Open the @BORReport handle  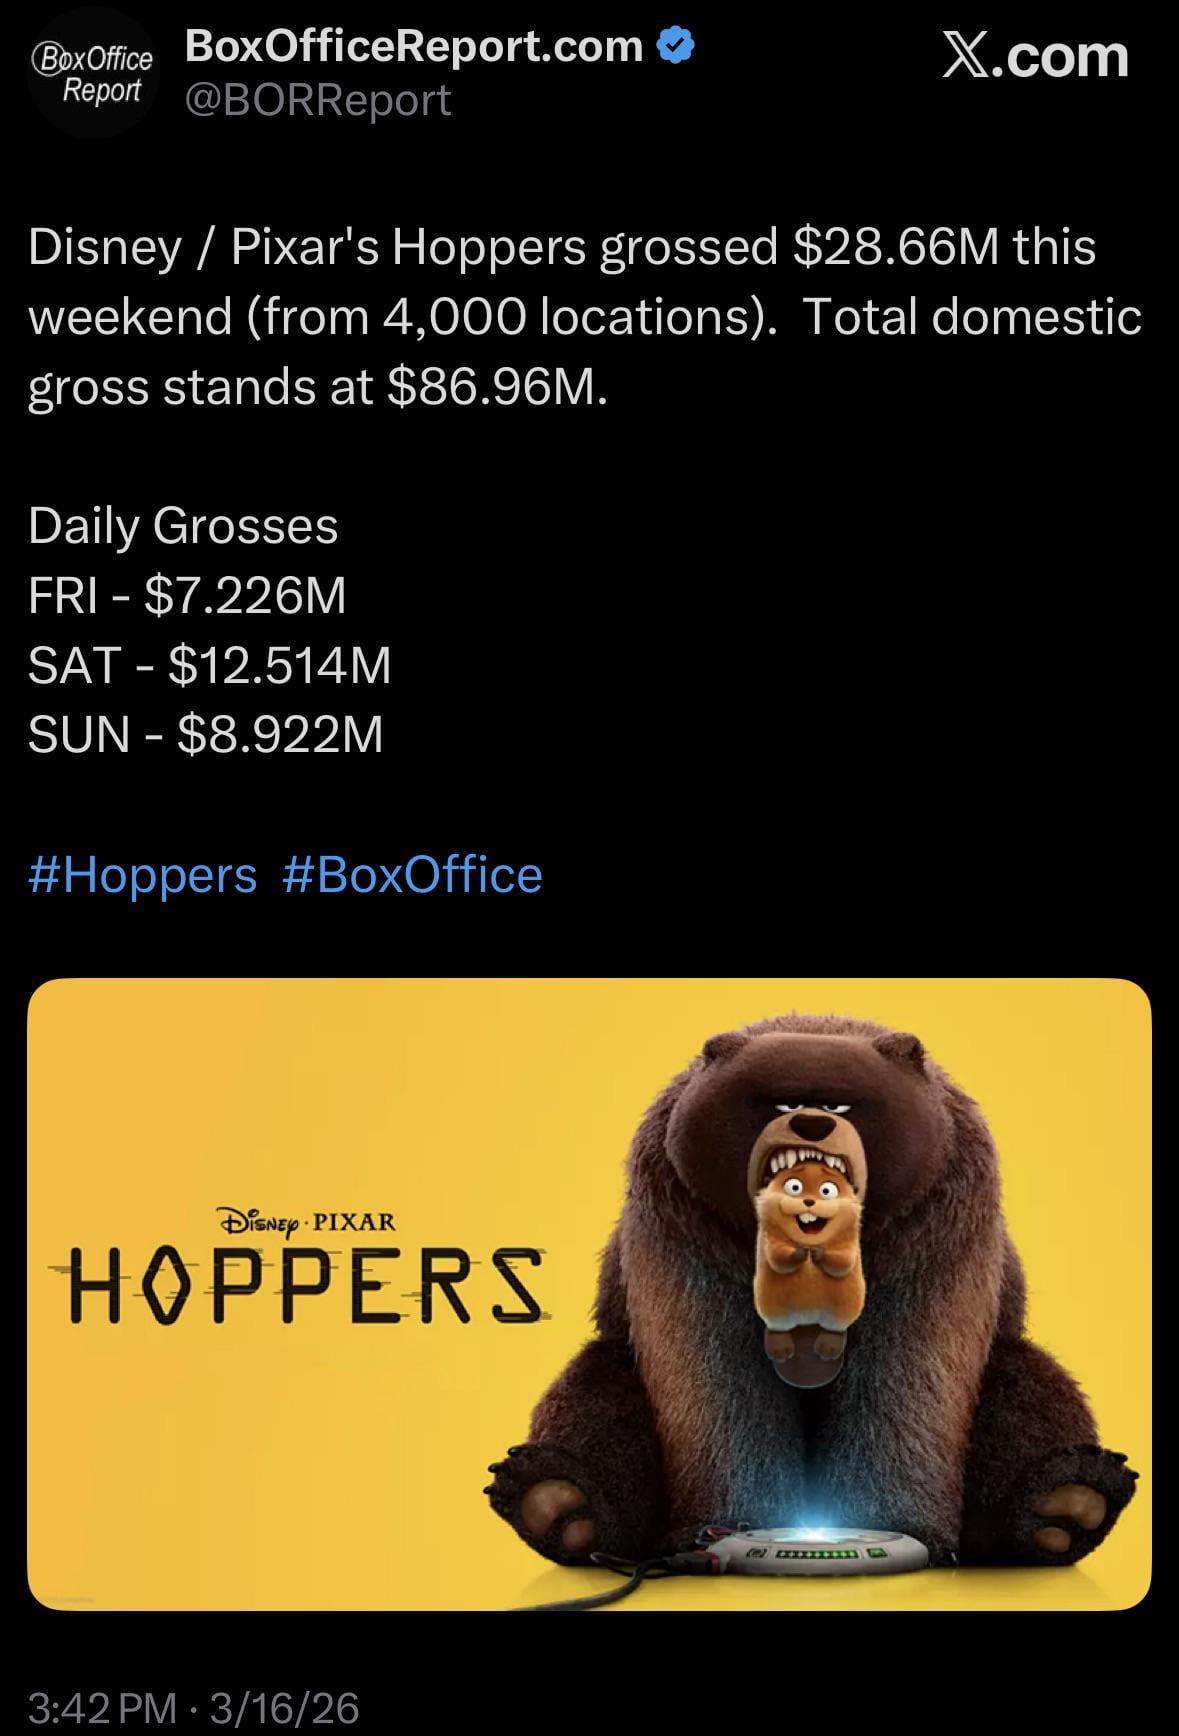319,100
